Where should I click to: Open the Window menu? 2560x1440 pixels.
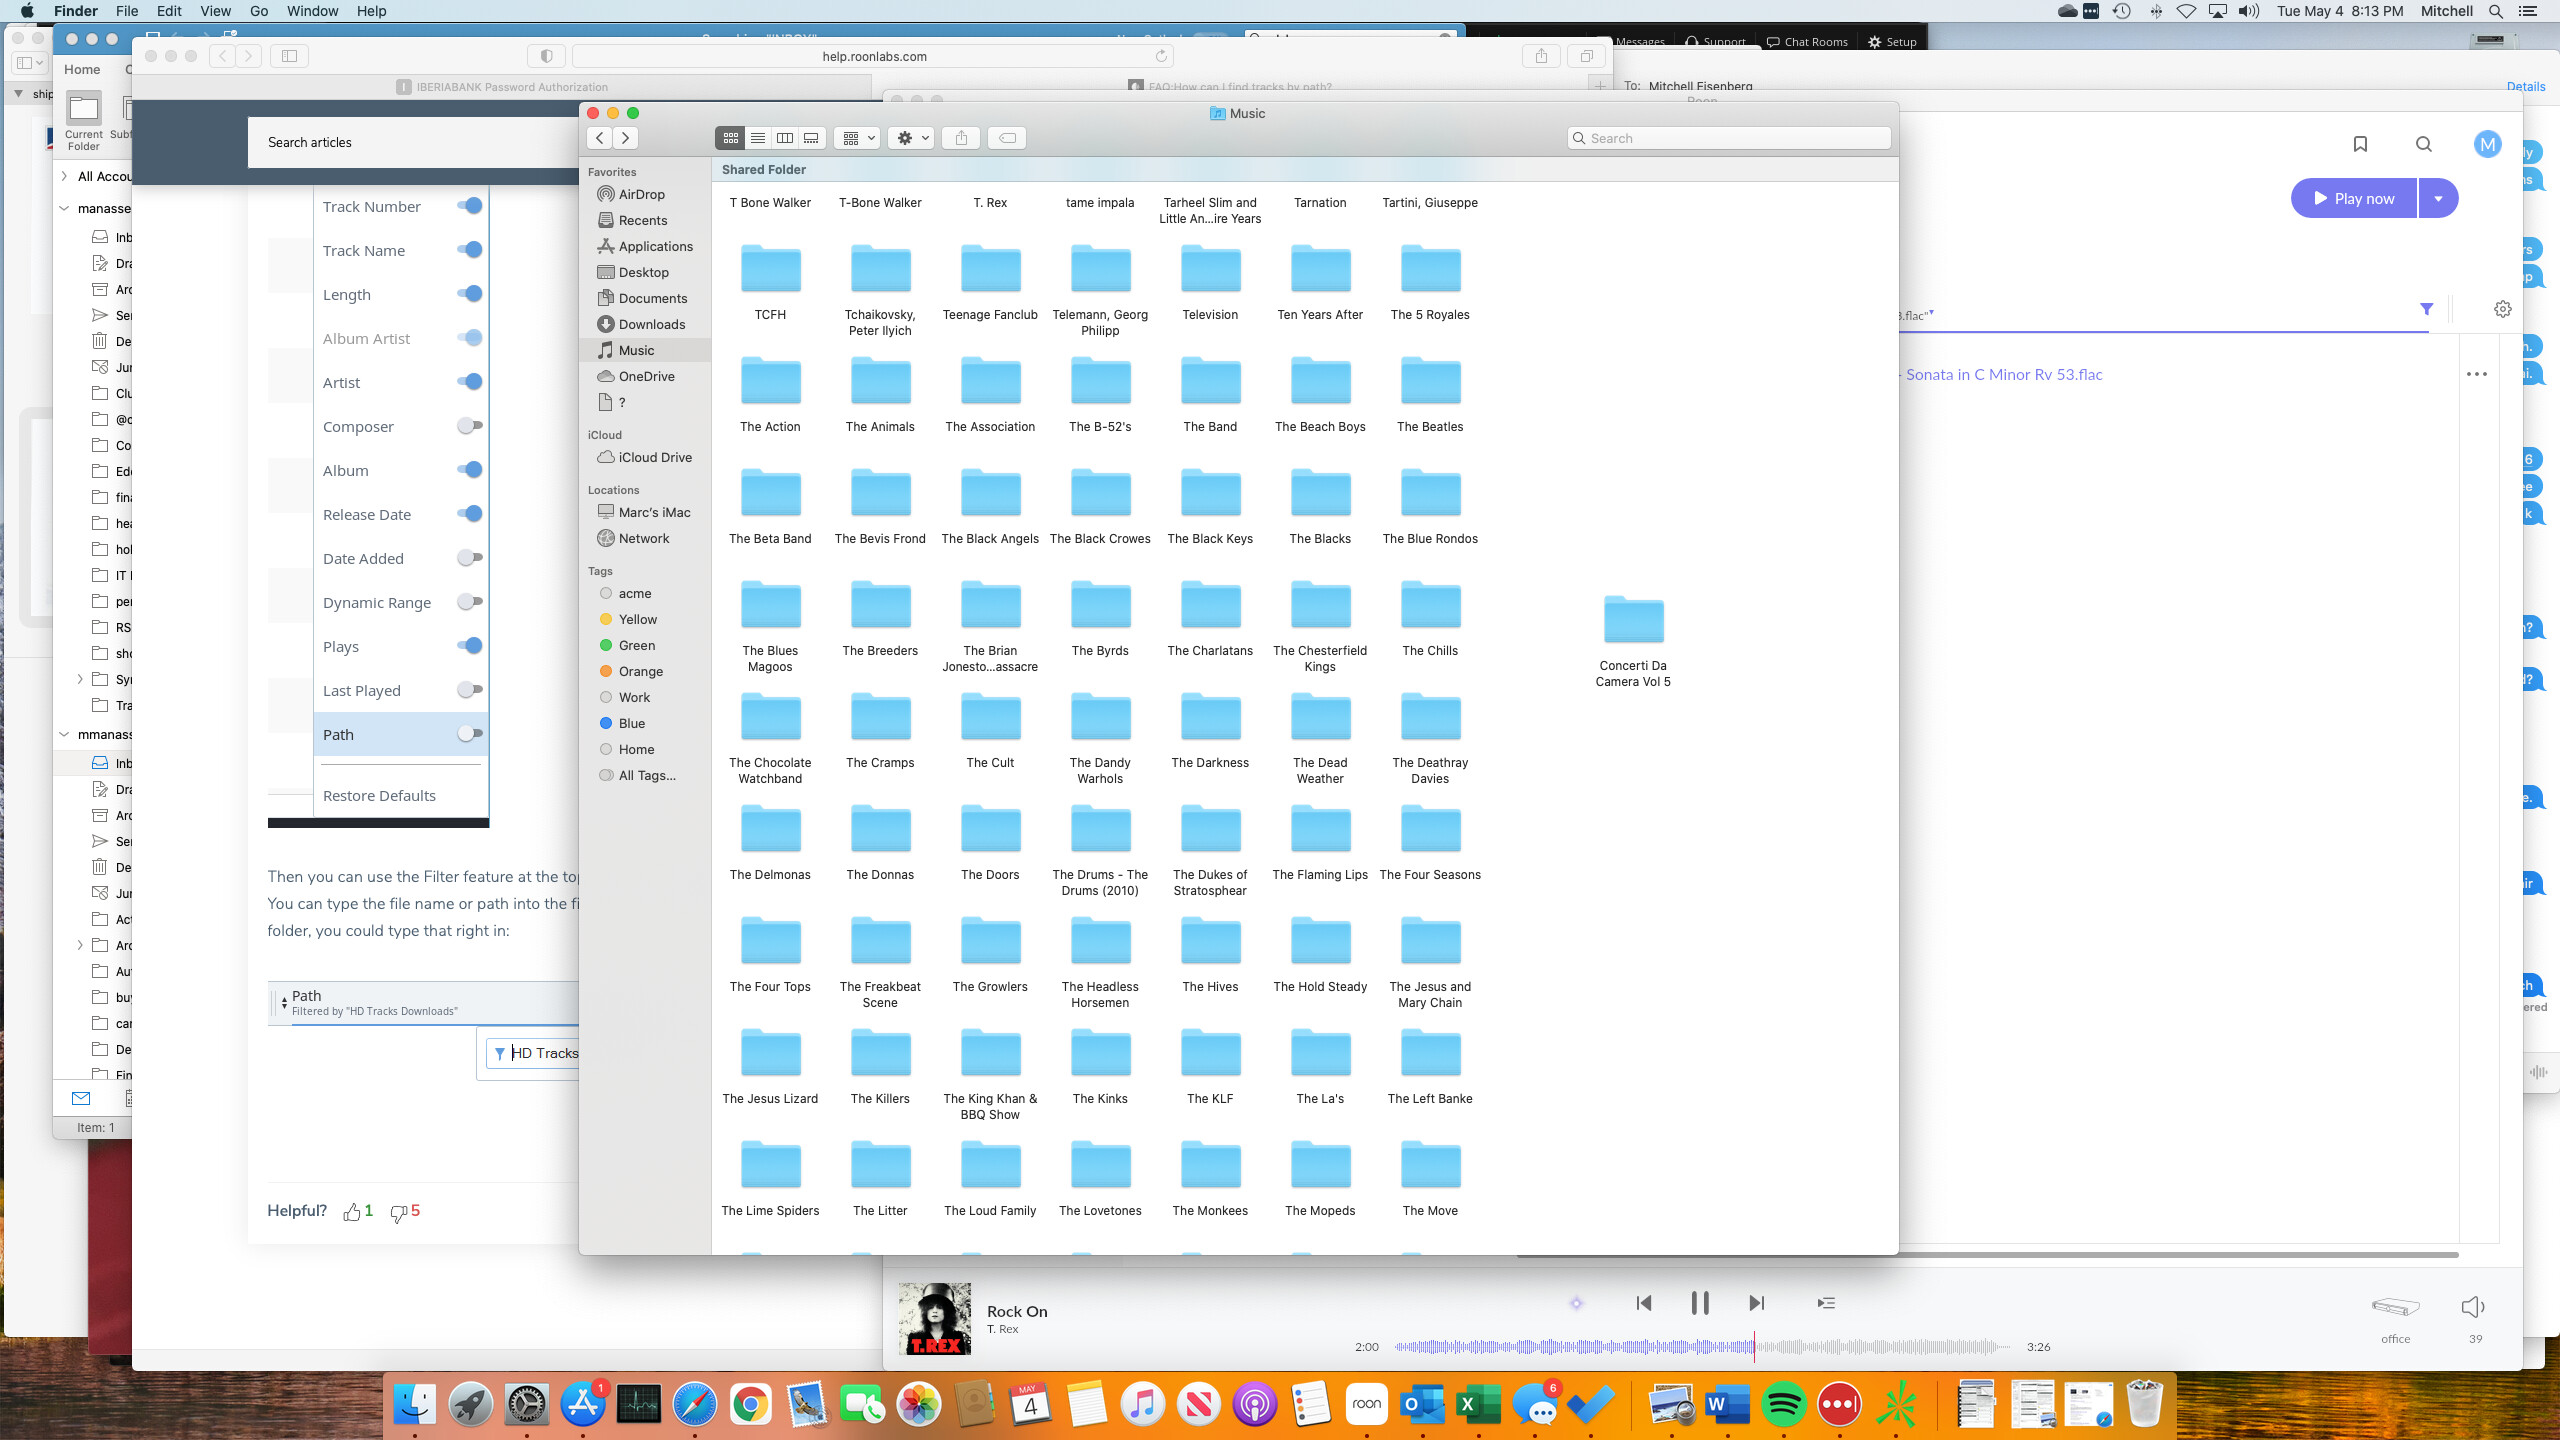[x=312, y=11]
